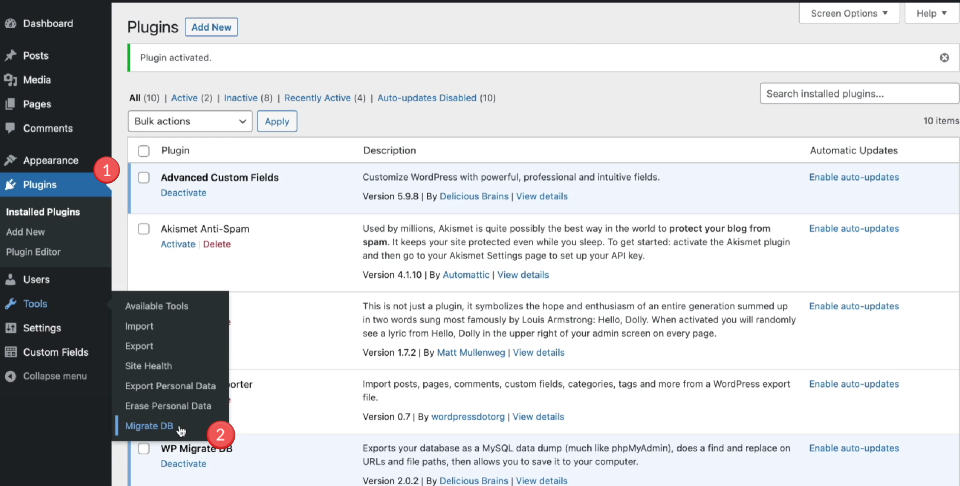Screen dimensions: 960x486
Task: Open the Users menu
Action: [x=36, y=280]
